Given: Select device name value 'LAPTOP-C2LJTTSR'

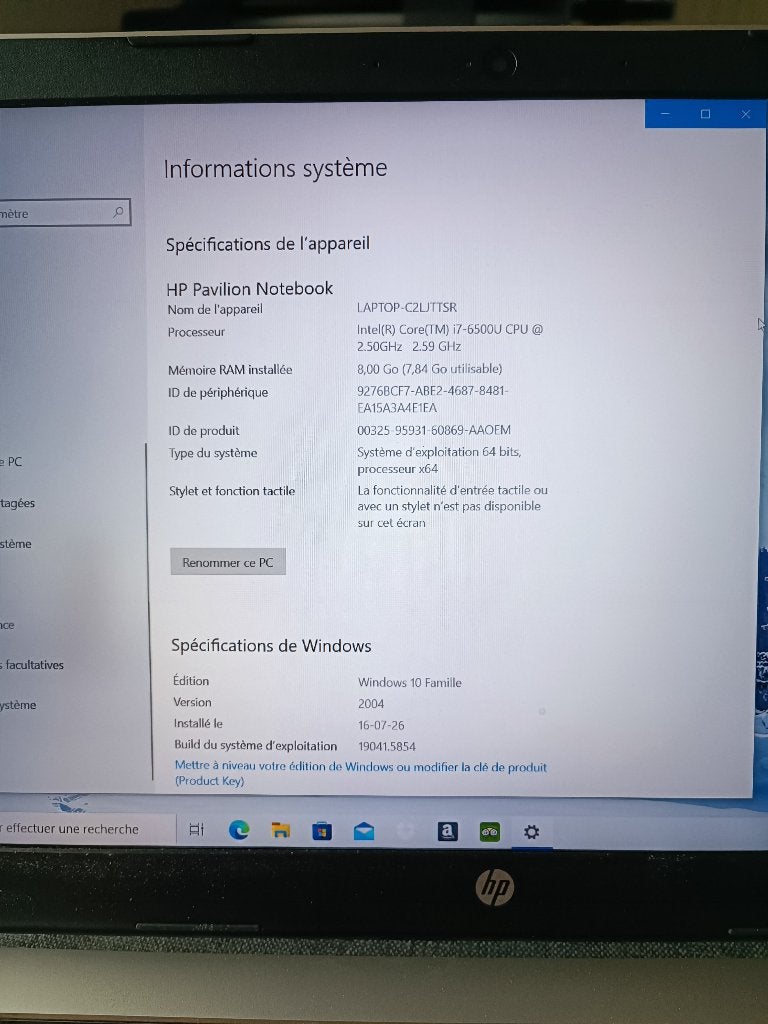Looking at the screenshot, I should click(407, 308).
